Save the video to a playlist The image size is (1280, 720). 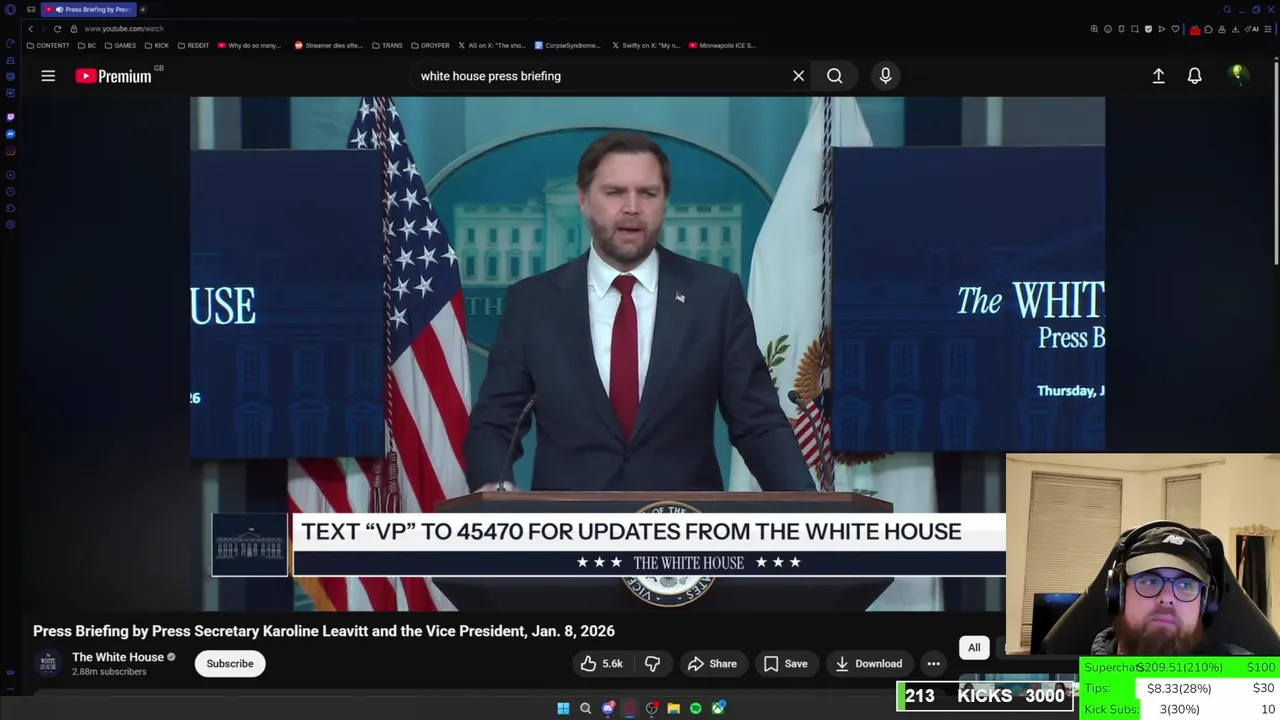pyautogui.click(x=785, y=663)
